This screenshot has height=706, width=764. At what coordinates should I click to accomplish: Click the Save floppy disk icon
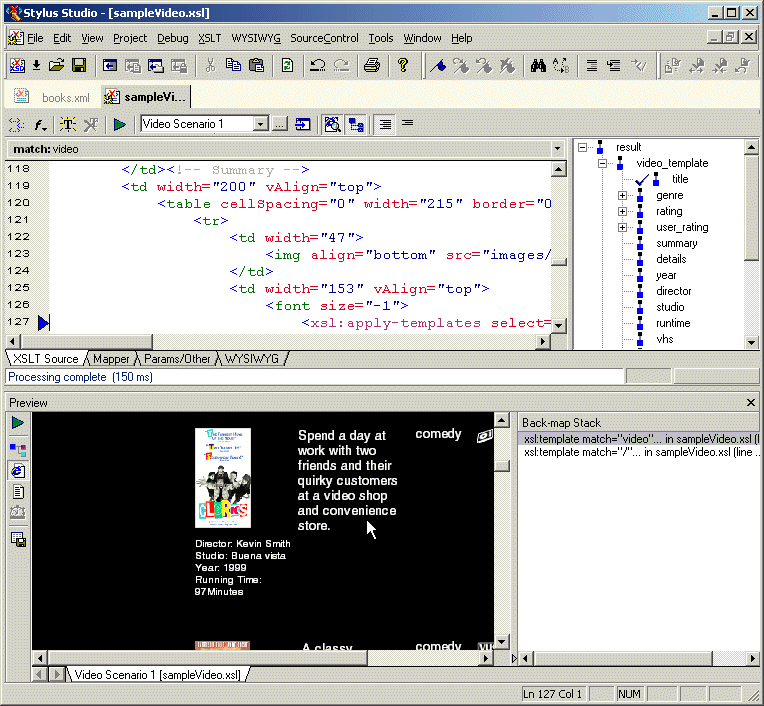[x=78, y=66]
